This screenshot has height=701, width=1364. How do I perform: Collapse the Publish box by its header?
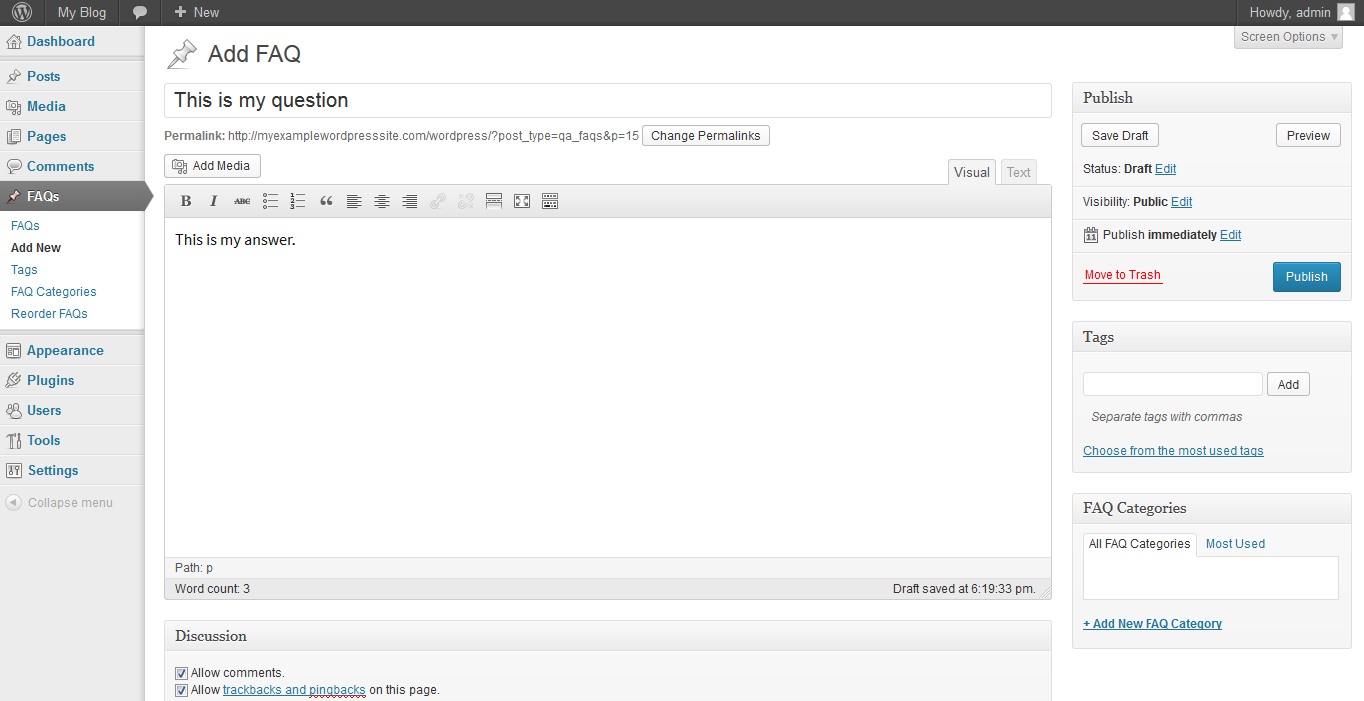click(1211, 98)
